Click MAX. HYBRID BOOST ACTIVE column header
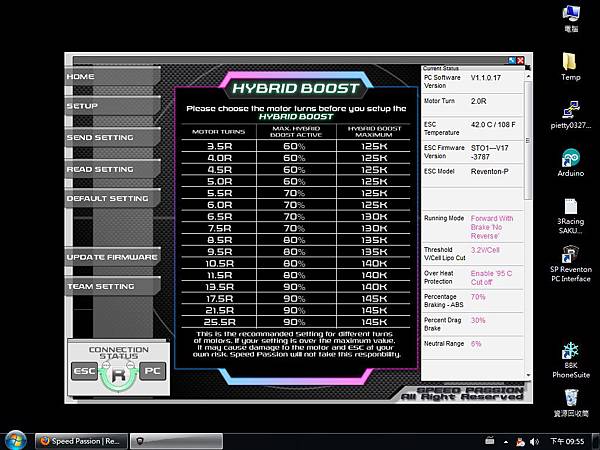Screen dimensions: 600x450 pos(296,132)
